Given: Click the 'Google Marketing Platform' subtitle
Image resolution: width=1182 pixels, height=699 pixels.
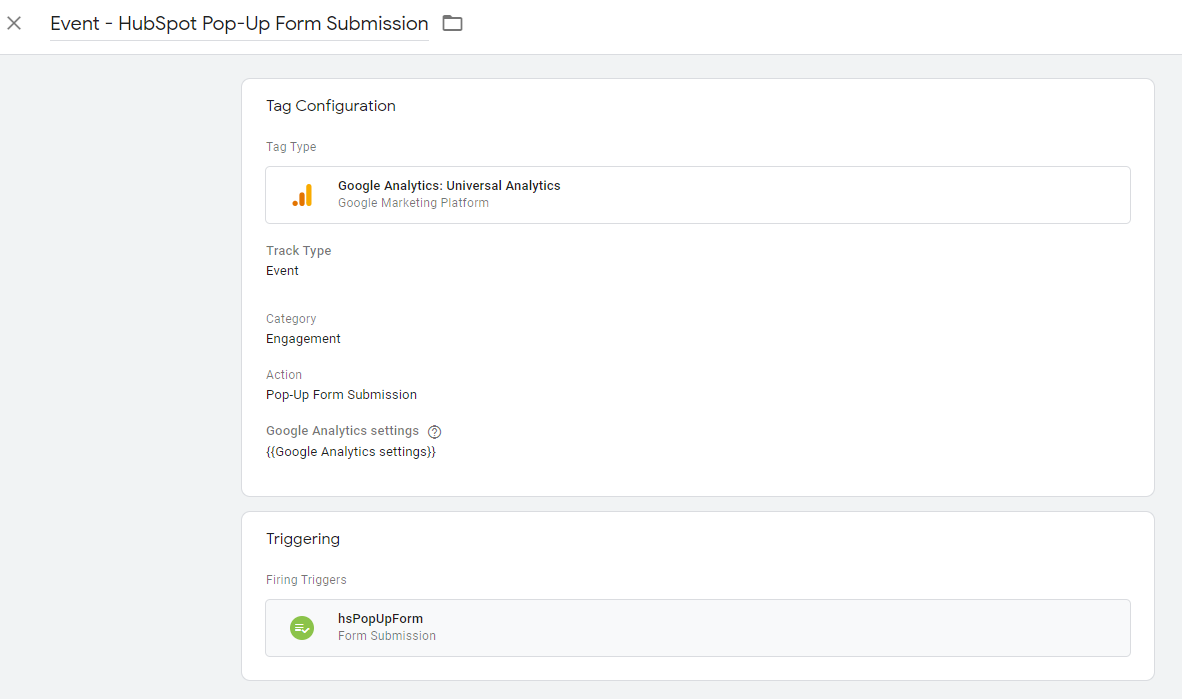Looking at the screenshot, I should 413,203.
